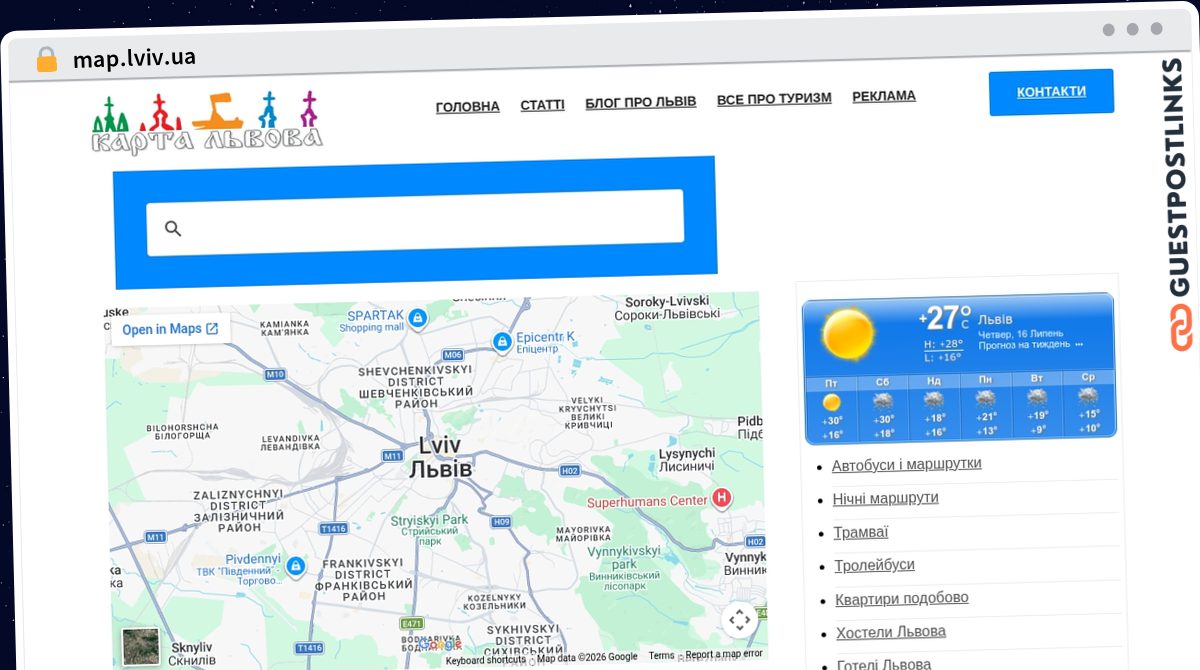This screenshot has height=670, width=1200.
Task: Click the Tuesday (Вт) forecast icon
Action: coord(1037,397)
